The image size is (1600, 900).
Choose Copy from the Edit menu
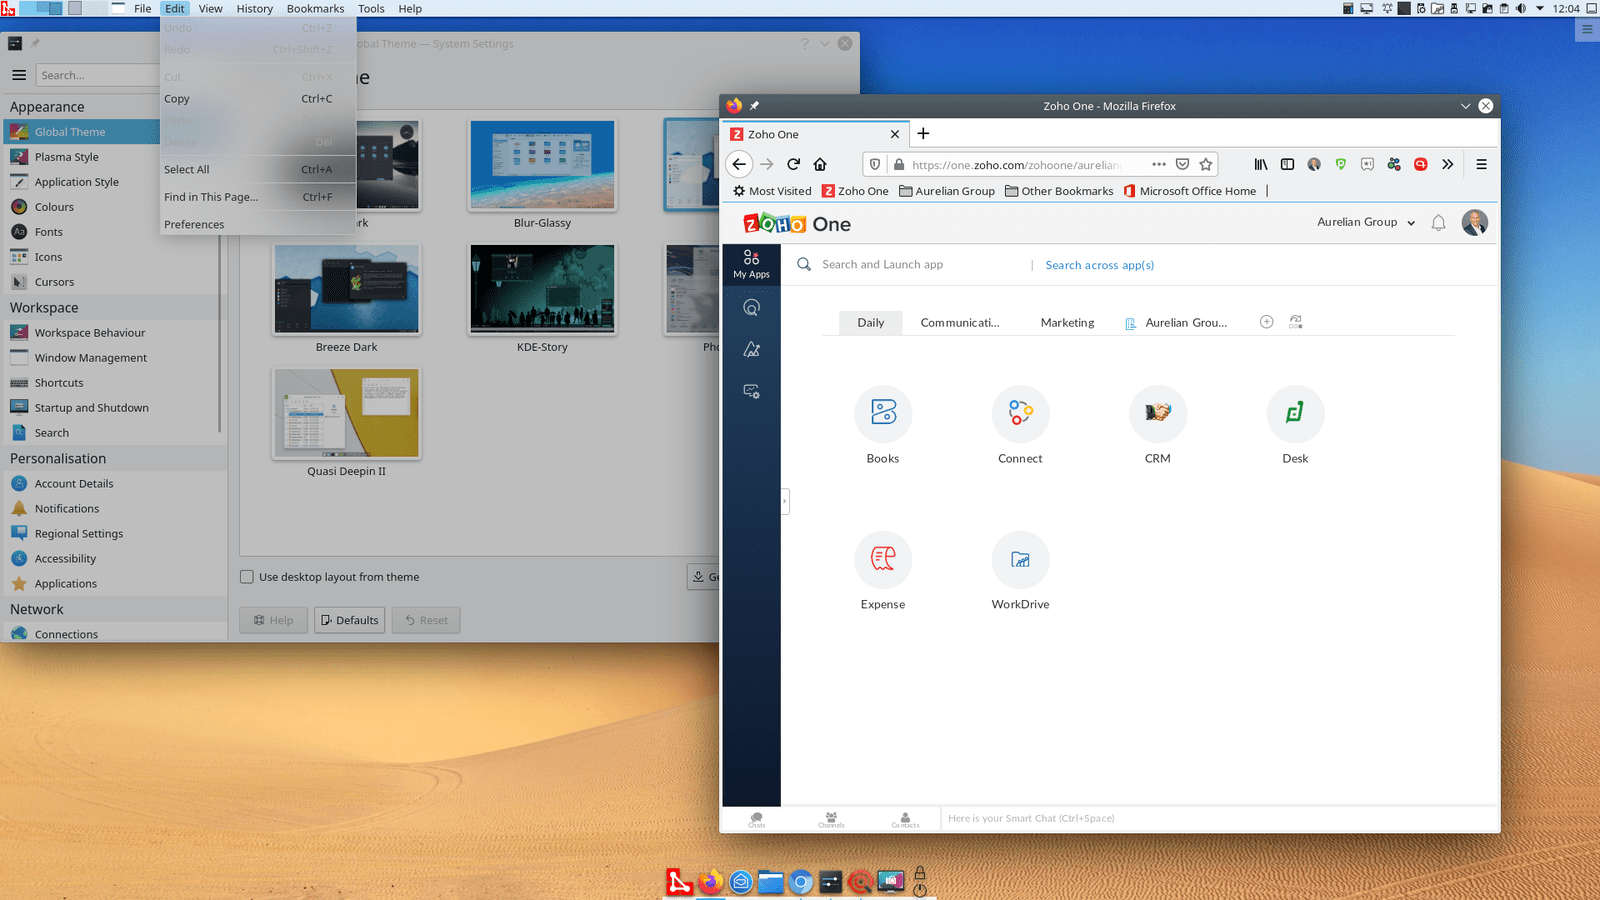258,99
